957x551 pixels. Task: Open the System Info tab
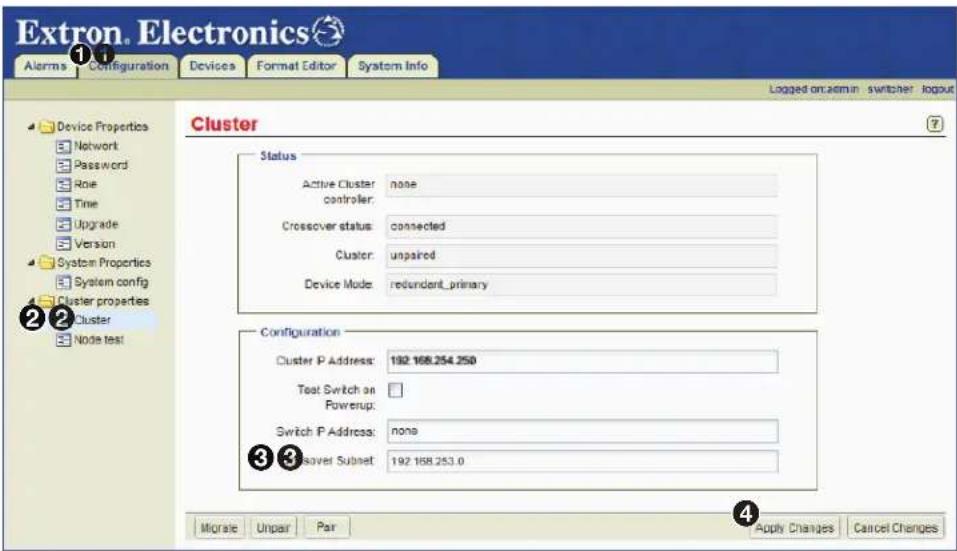(392, 66)
